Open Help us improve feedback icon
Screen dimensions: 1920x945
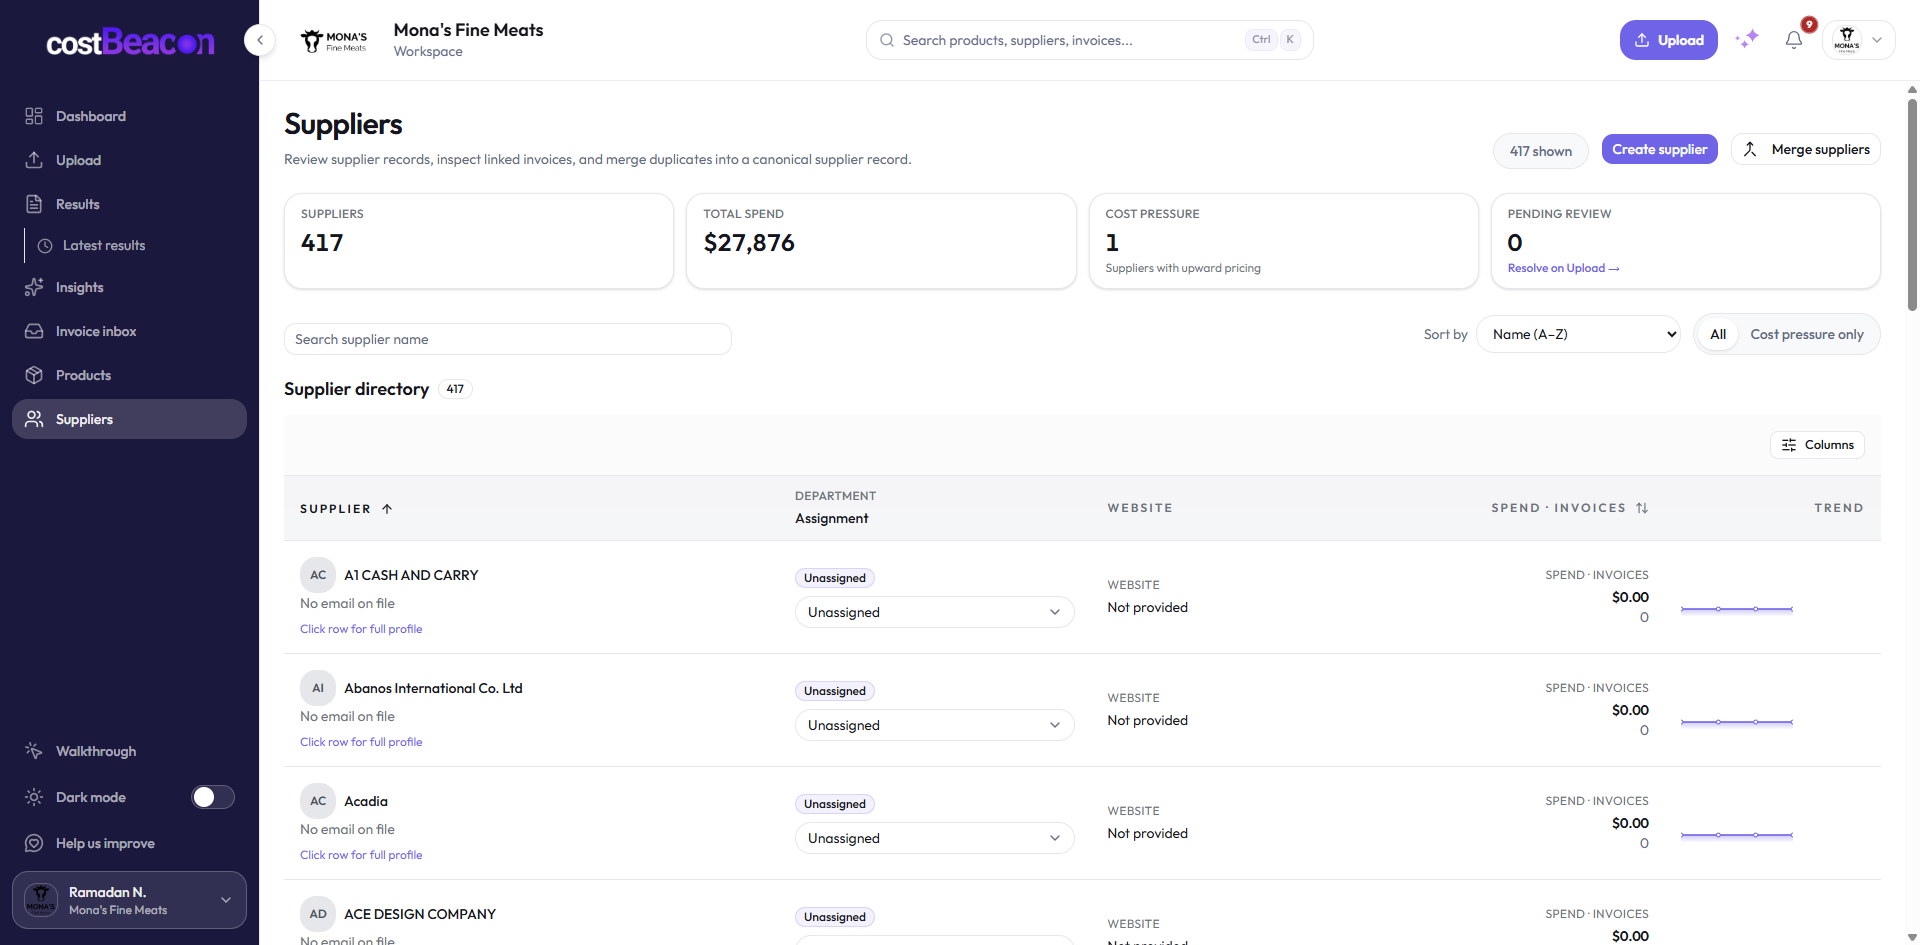(34, 843)
